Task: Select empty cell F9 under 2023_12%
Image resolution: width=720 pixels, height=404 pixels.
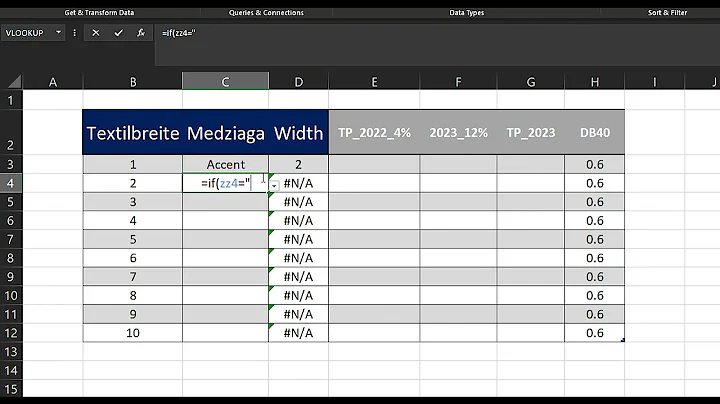Action: [458, 277]
